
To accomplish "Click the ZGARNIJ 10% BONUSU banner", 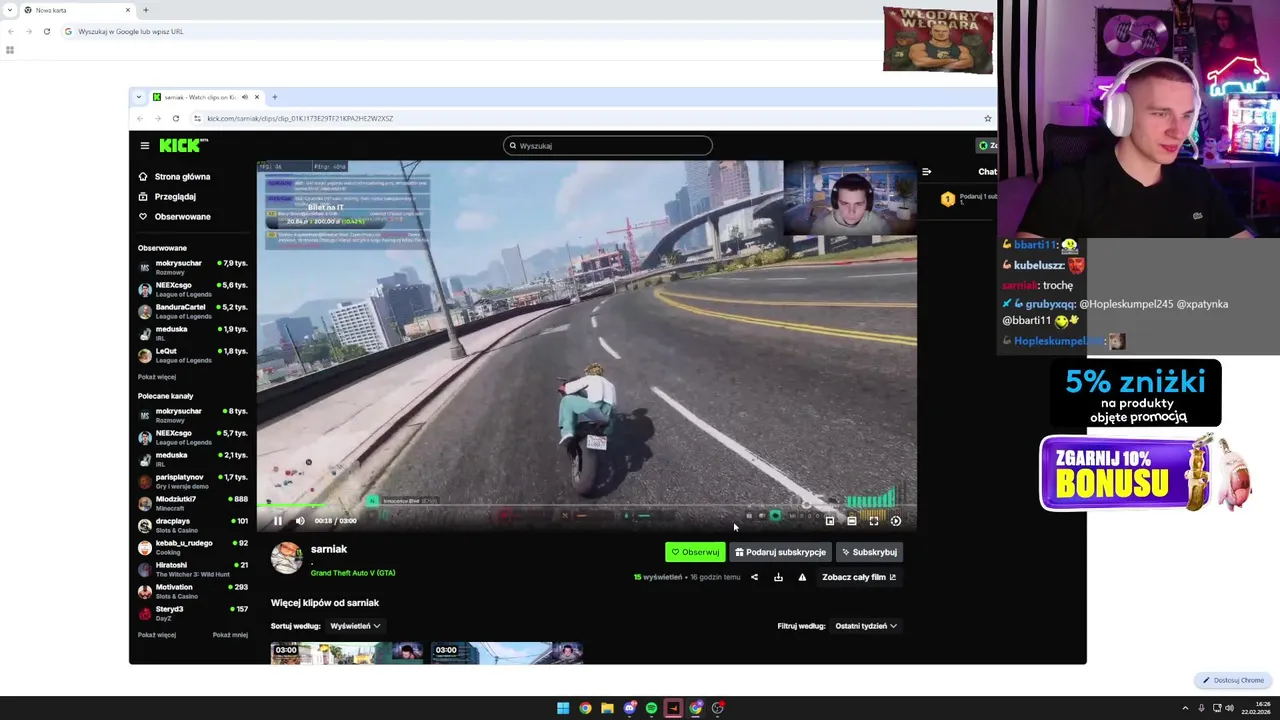I will tap(1125, 475).
